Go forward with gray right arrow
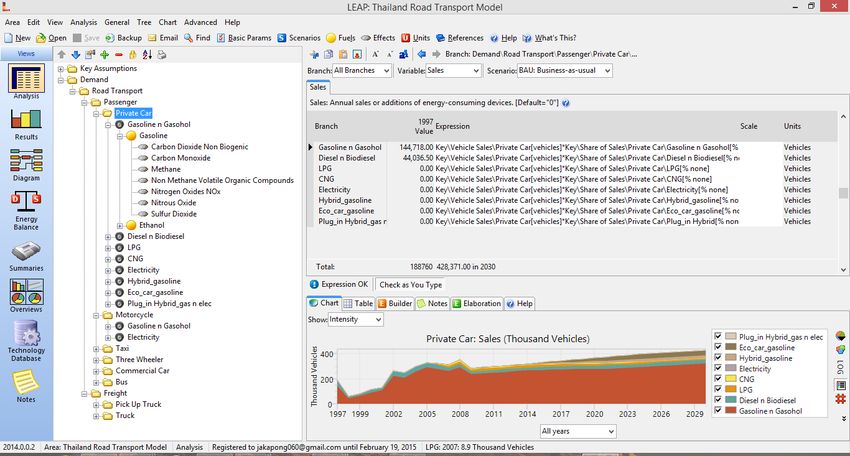Viewport: 850px width, 456px height. [436, 54]
